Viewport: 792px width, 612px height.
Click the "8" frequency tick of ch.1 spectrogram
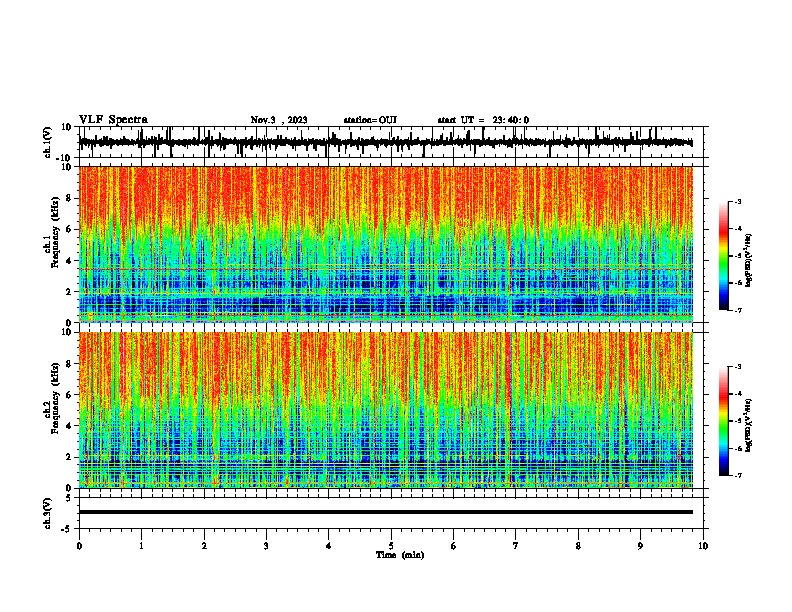70,198
